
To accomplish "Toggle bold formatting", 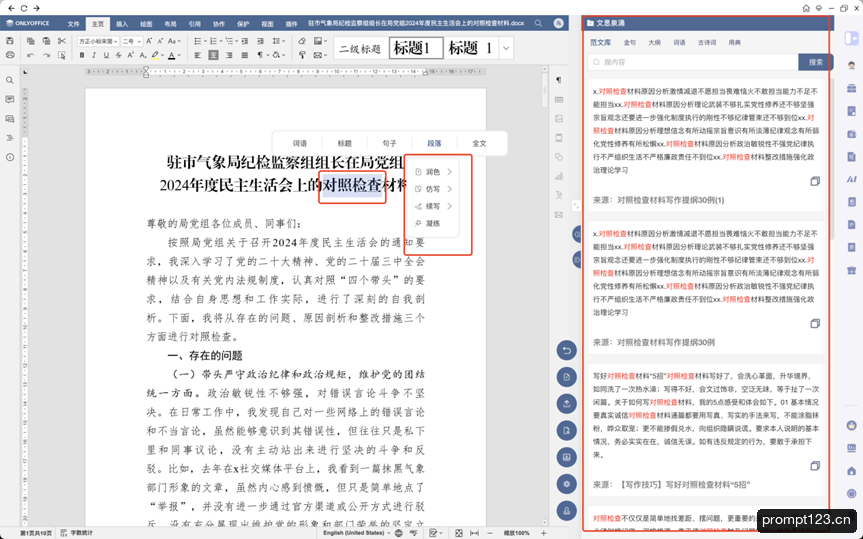I will coord(82,55).
